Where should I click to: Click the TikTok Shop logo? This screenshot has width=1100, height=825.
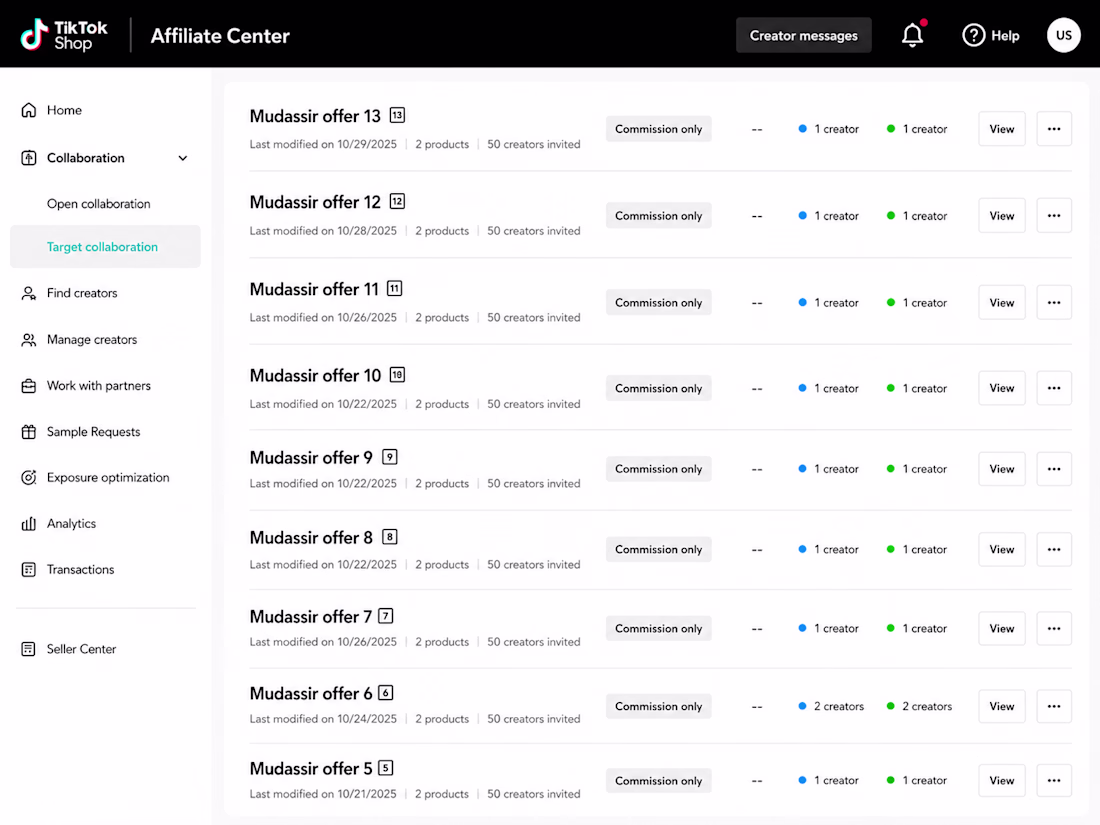click(x=64, y=35)
